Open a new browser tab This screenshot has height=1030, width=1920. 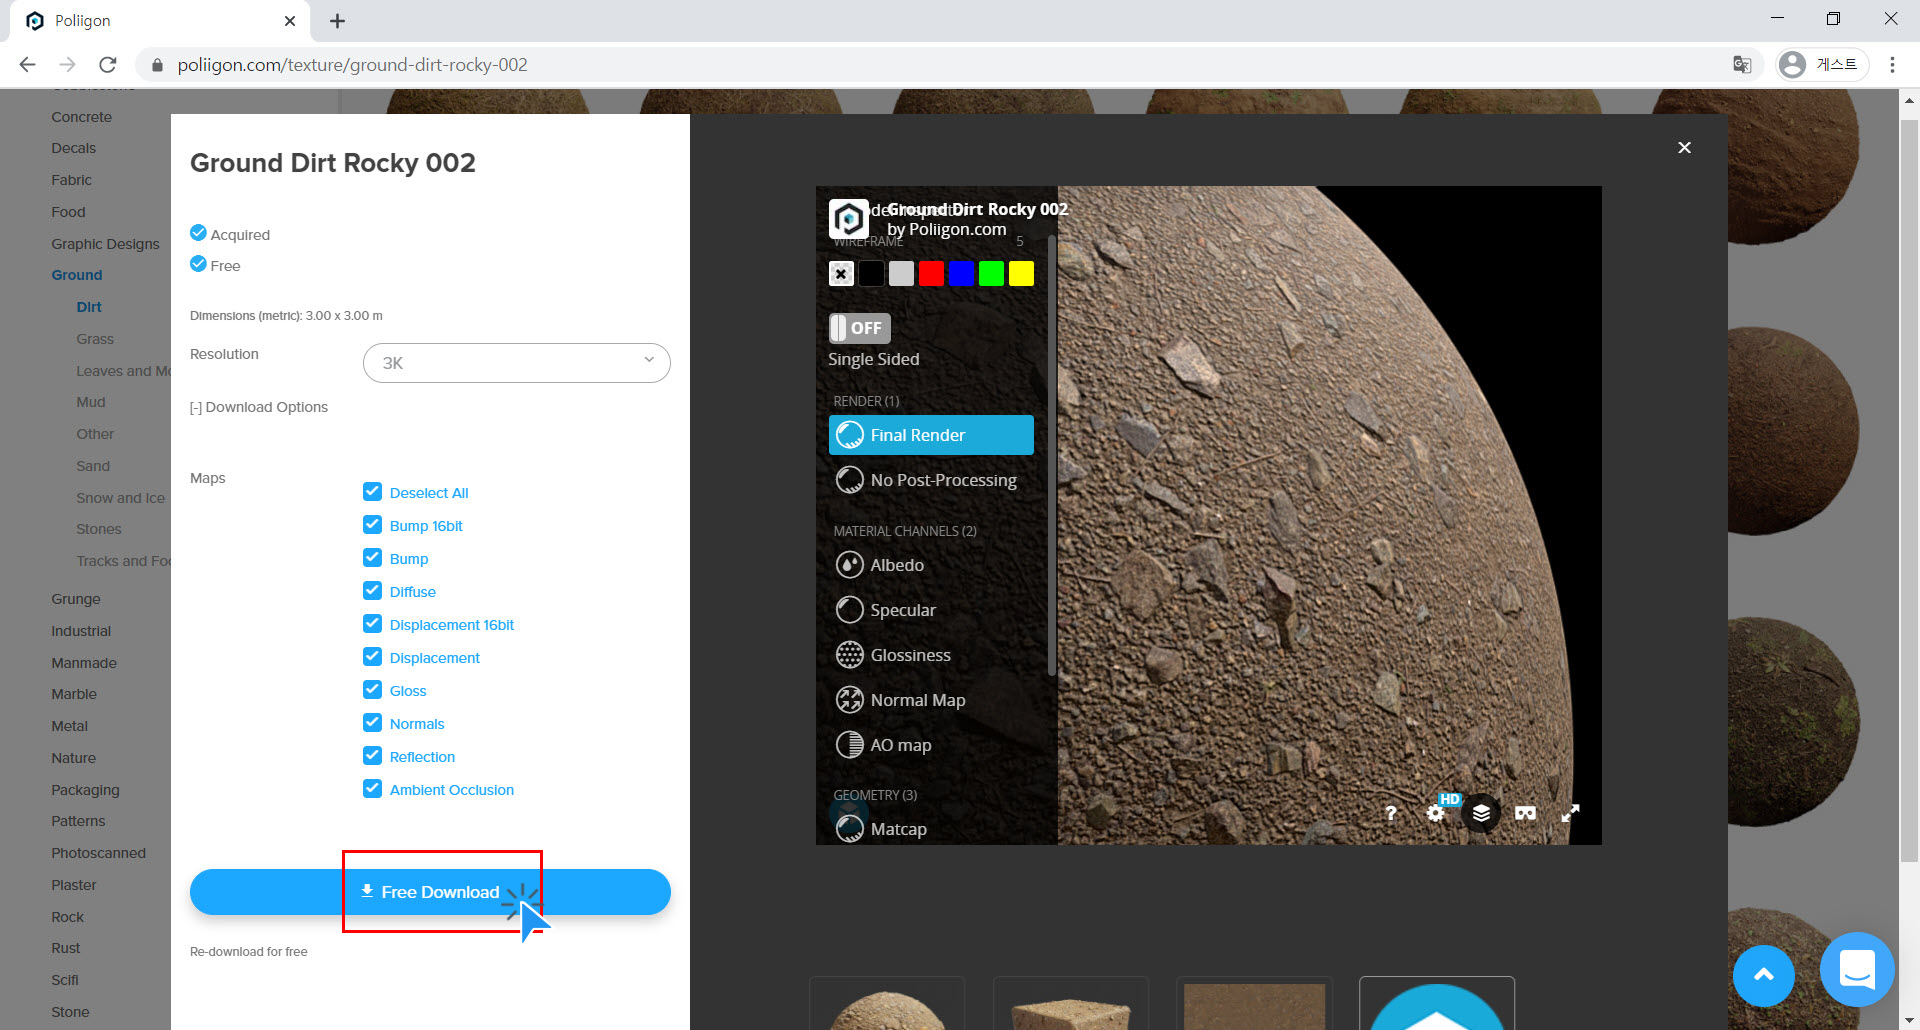337,21
